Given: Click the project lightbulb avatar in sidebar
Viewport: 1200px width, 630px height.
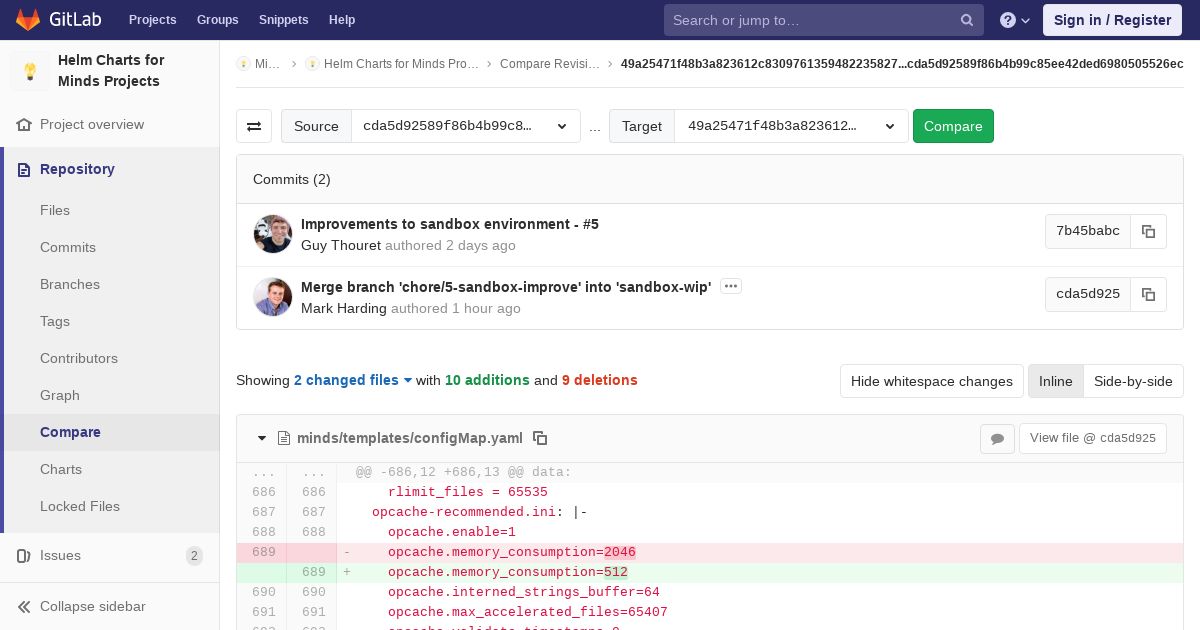Looking at the screenshot, I should (30, 71).
